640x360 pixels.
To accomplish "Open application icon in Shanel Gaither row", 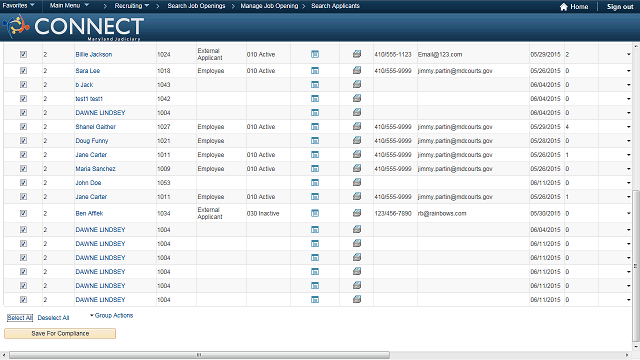I will 315,127.
